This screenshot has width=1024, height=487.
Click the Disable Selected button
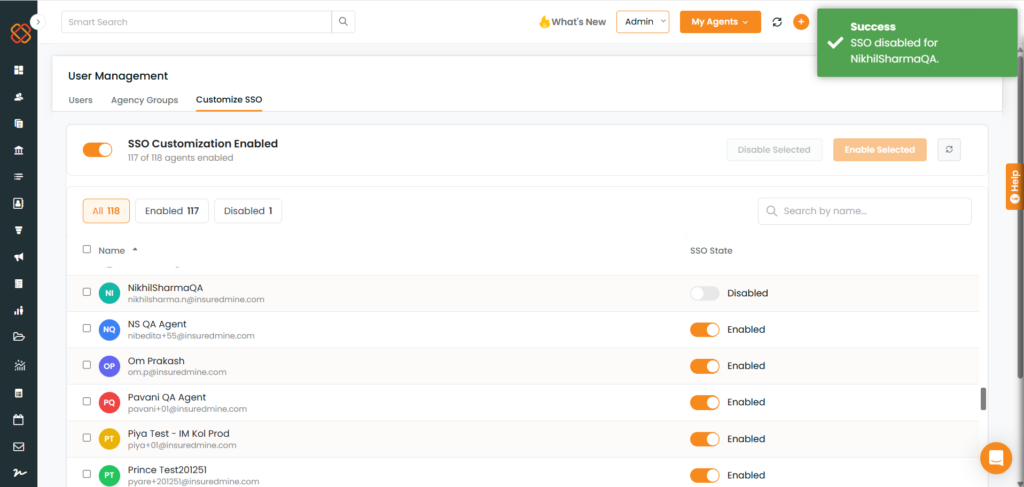[774, 149]
